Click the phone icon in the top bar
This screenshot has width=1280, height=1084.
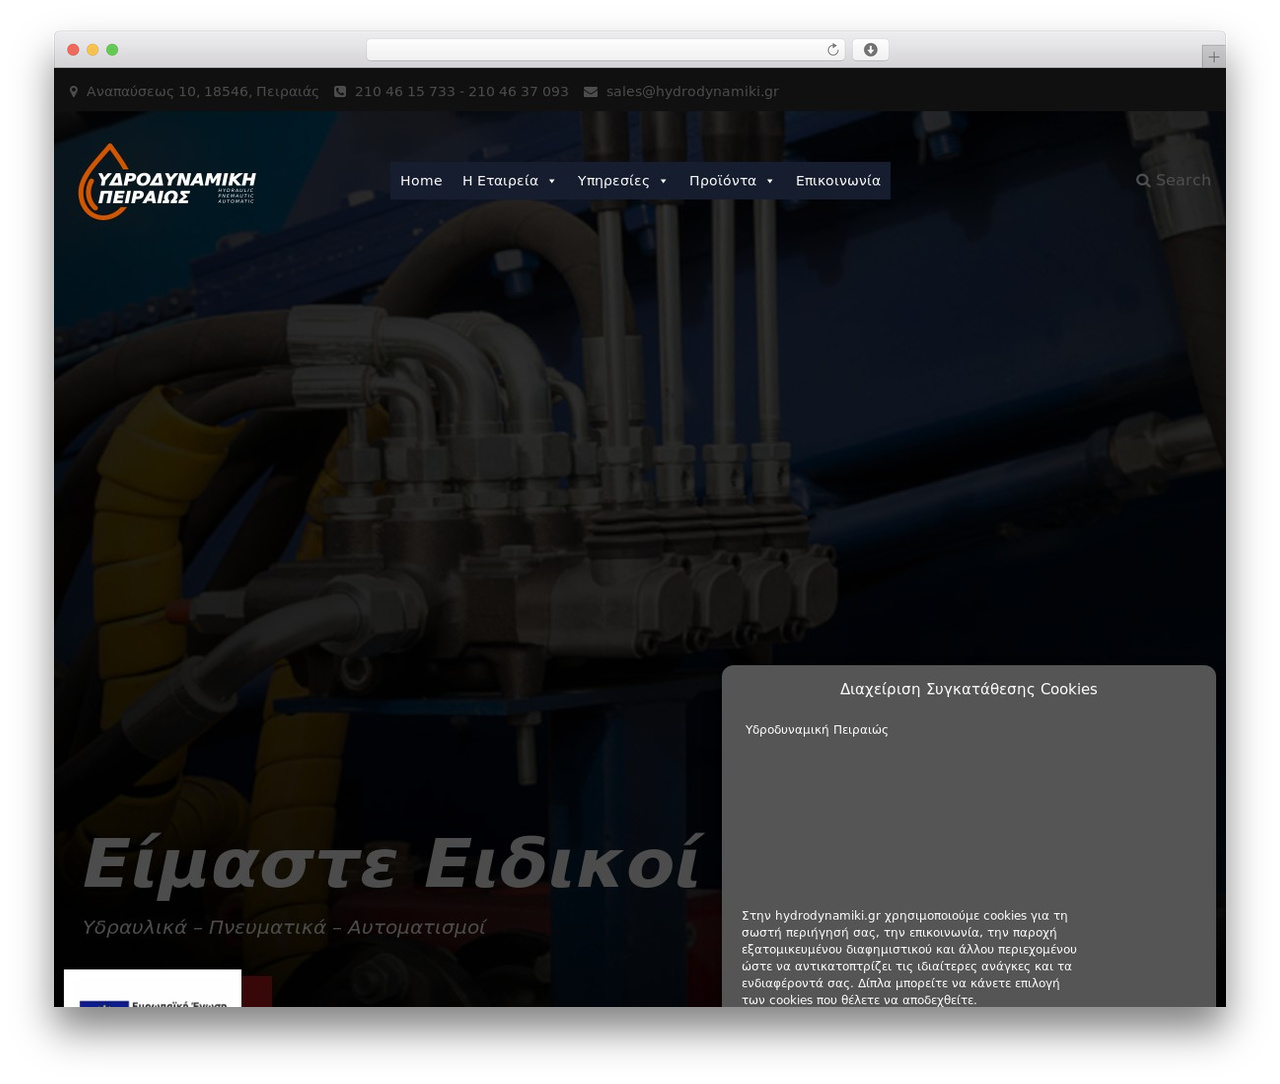pyautogui.click(x=340, y=91)
